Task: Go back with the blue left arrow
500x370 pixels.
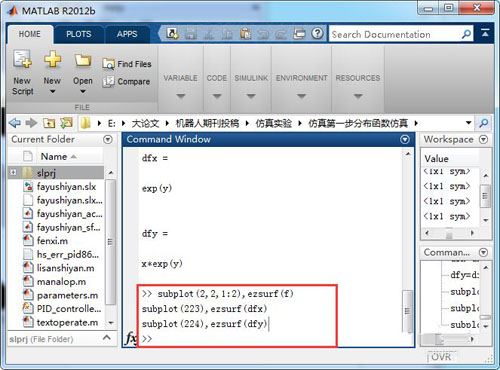Action: [15, 123]
